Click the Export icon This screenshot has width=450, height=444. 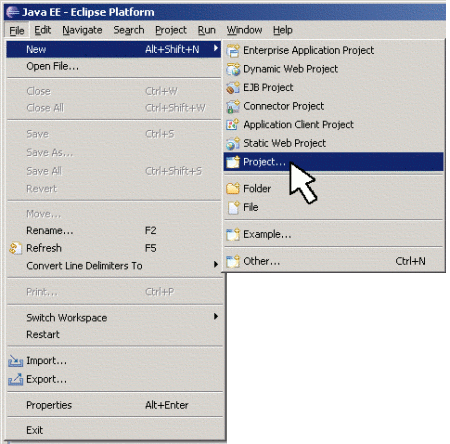point(15,379)
